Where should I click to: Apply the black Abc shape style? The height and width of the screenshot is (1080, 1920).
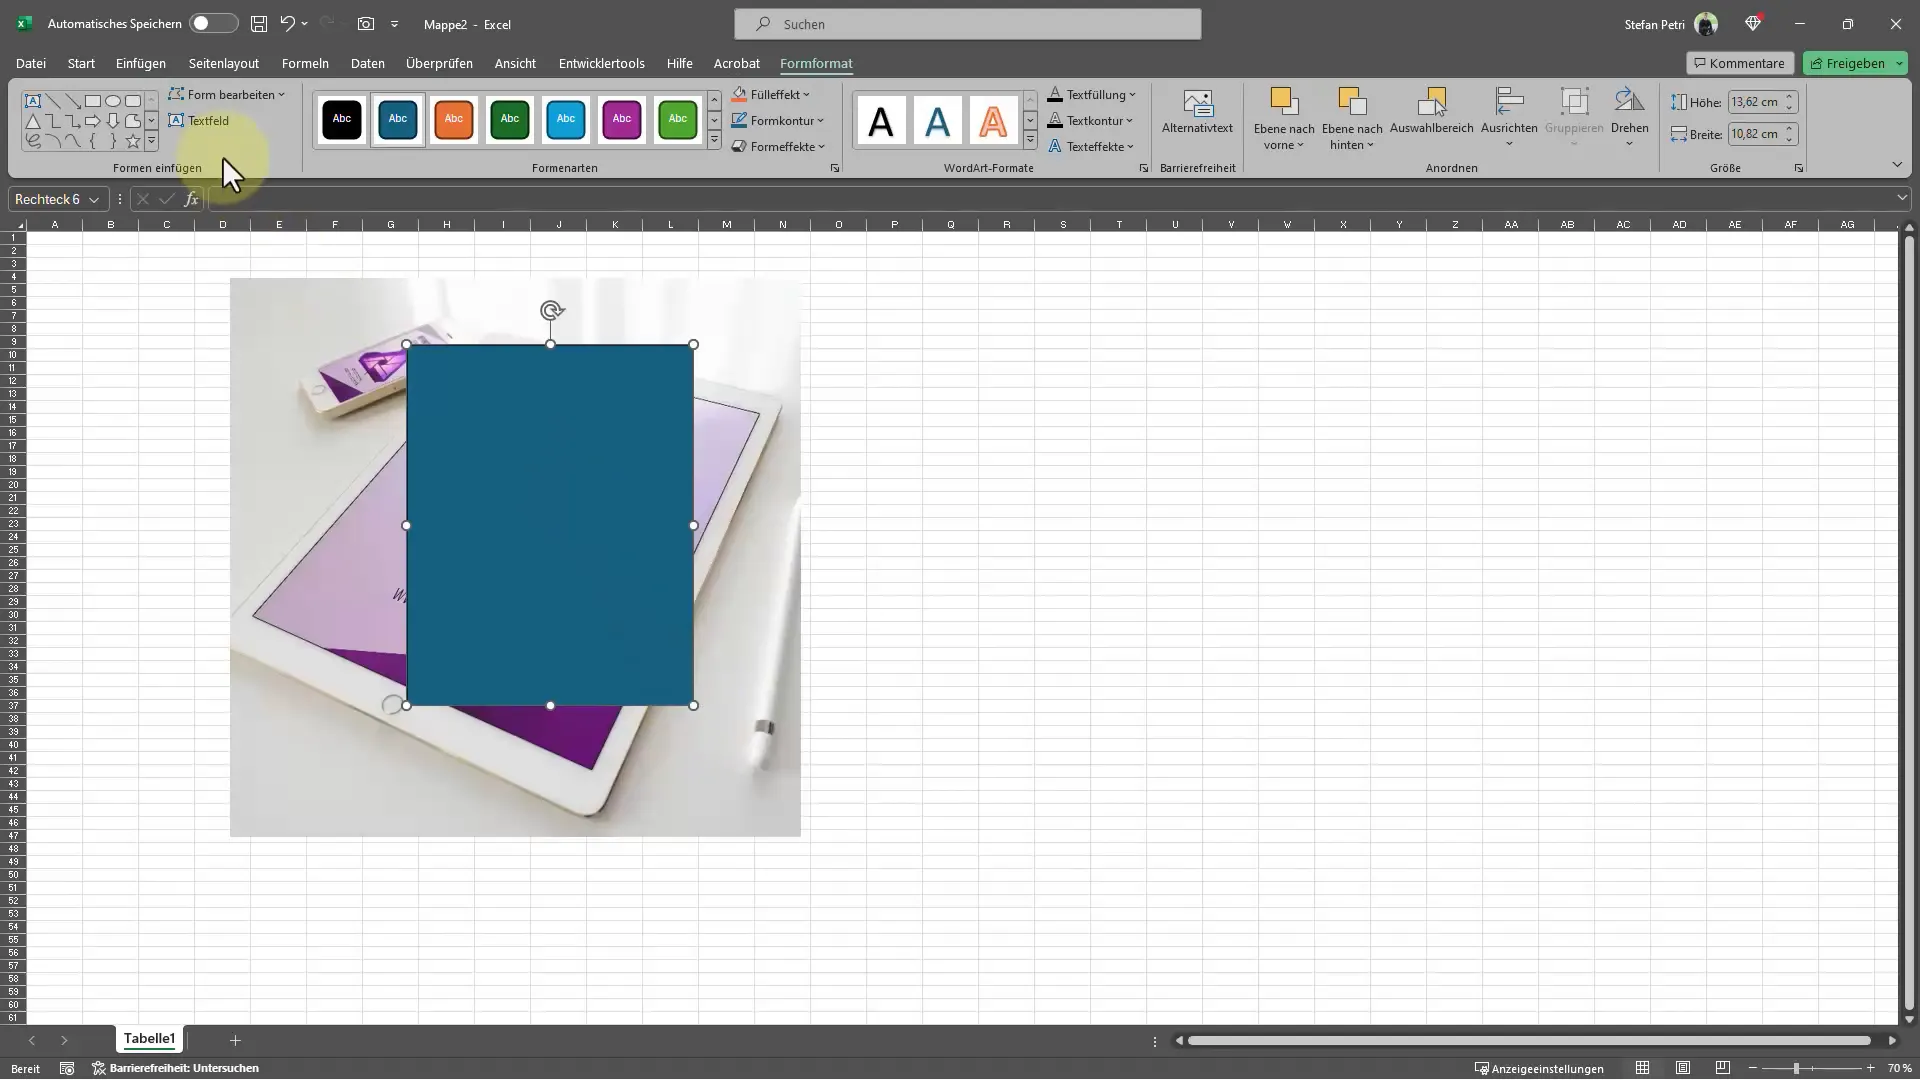point(342,119)
